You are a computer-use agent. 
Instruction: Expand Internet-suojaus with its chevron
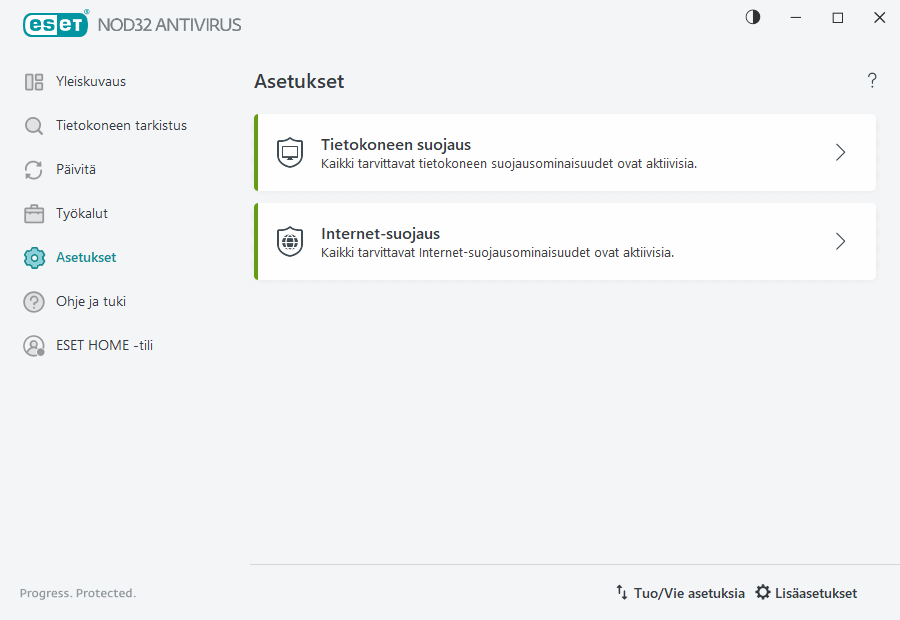click(x=840, y=241)
